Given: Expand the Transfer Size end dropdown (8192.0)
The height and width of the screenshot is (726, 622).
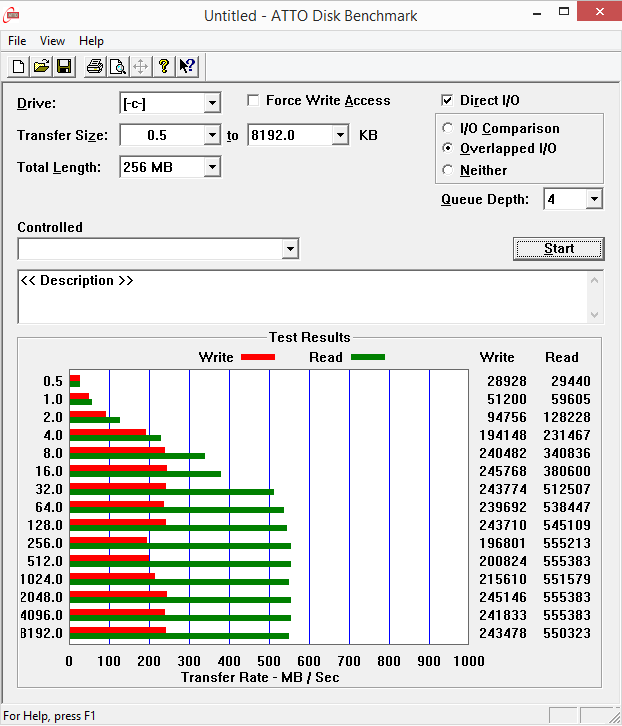Looking at the screenshot, I should 340,135.
